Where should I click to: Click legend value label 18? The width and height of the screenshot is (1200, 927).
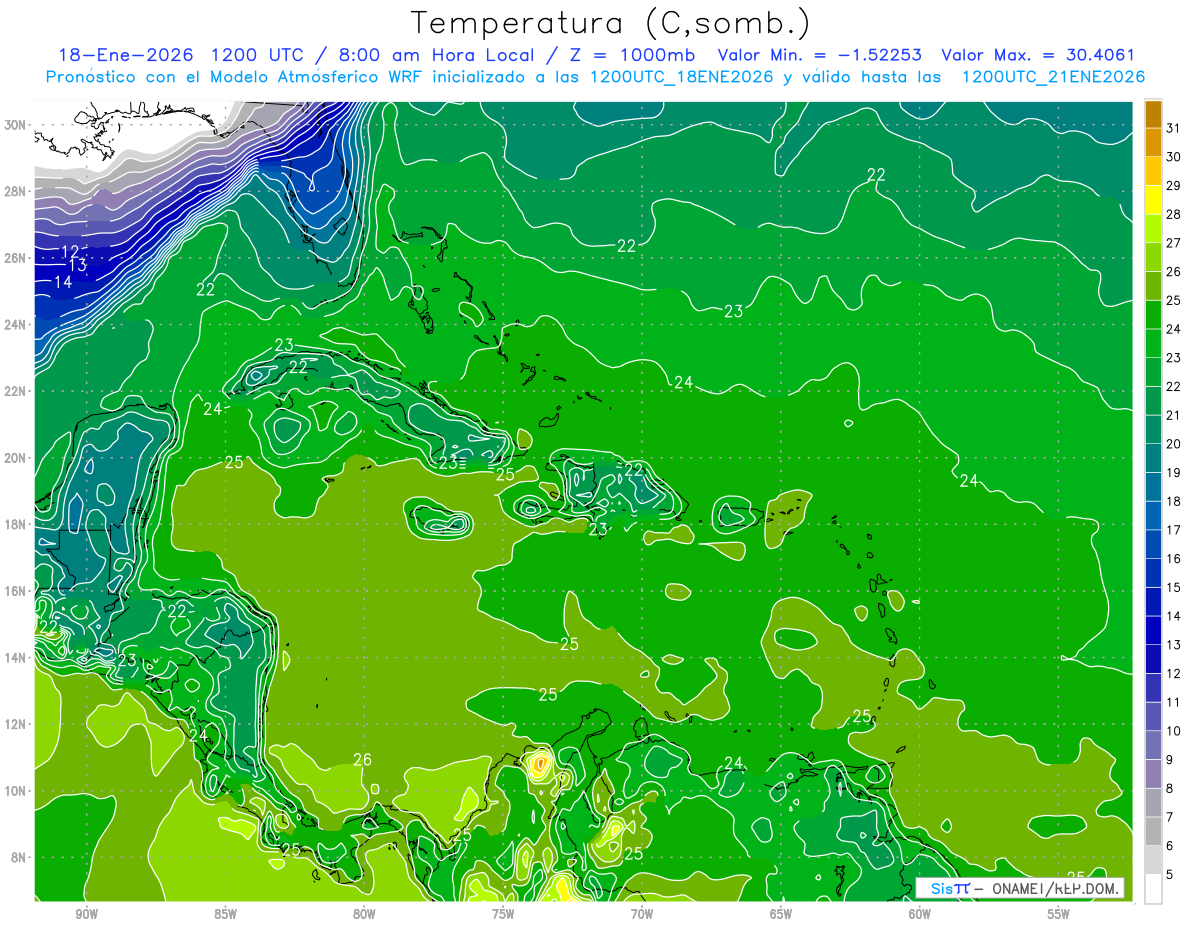click(1174, 501)
